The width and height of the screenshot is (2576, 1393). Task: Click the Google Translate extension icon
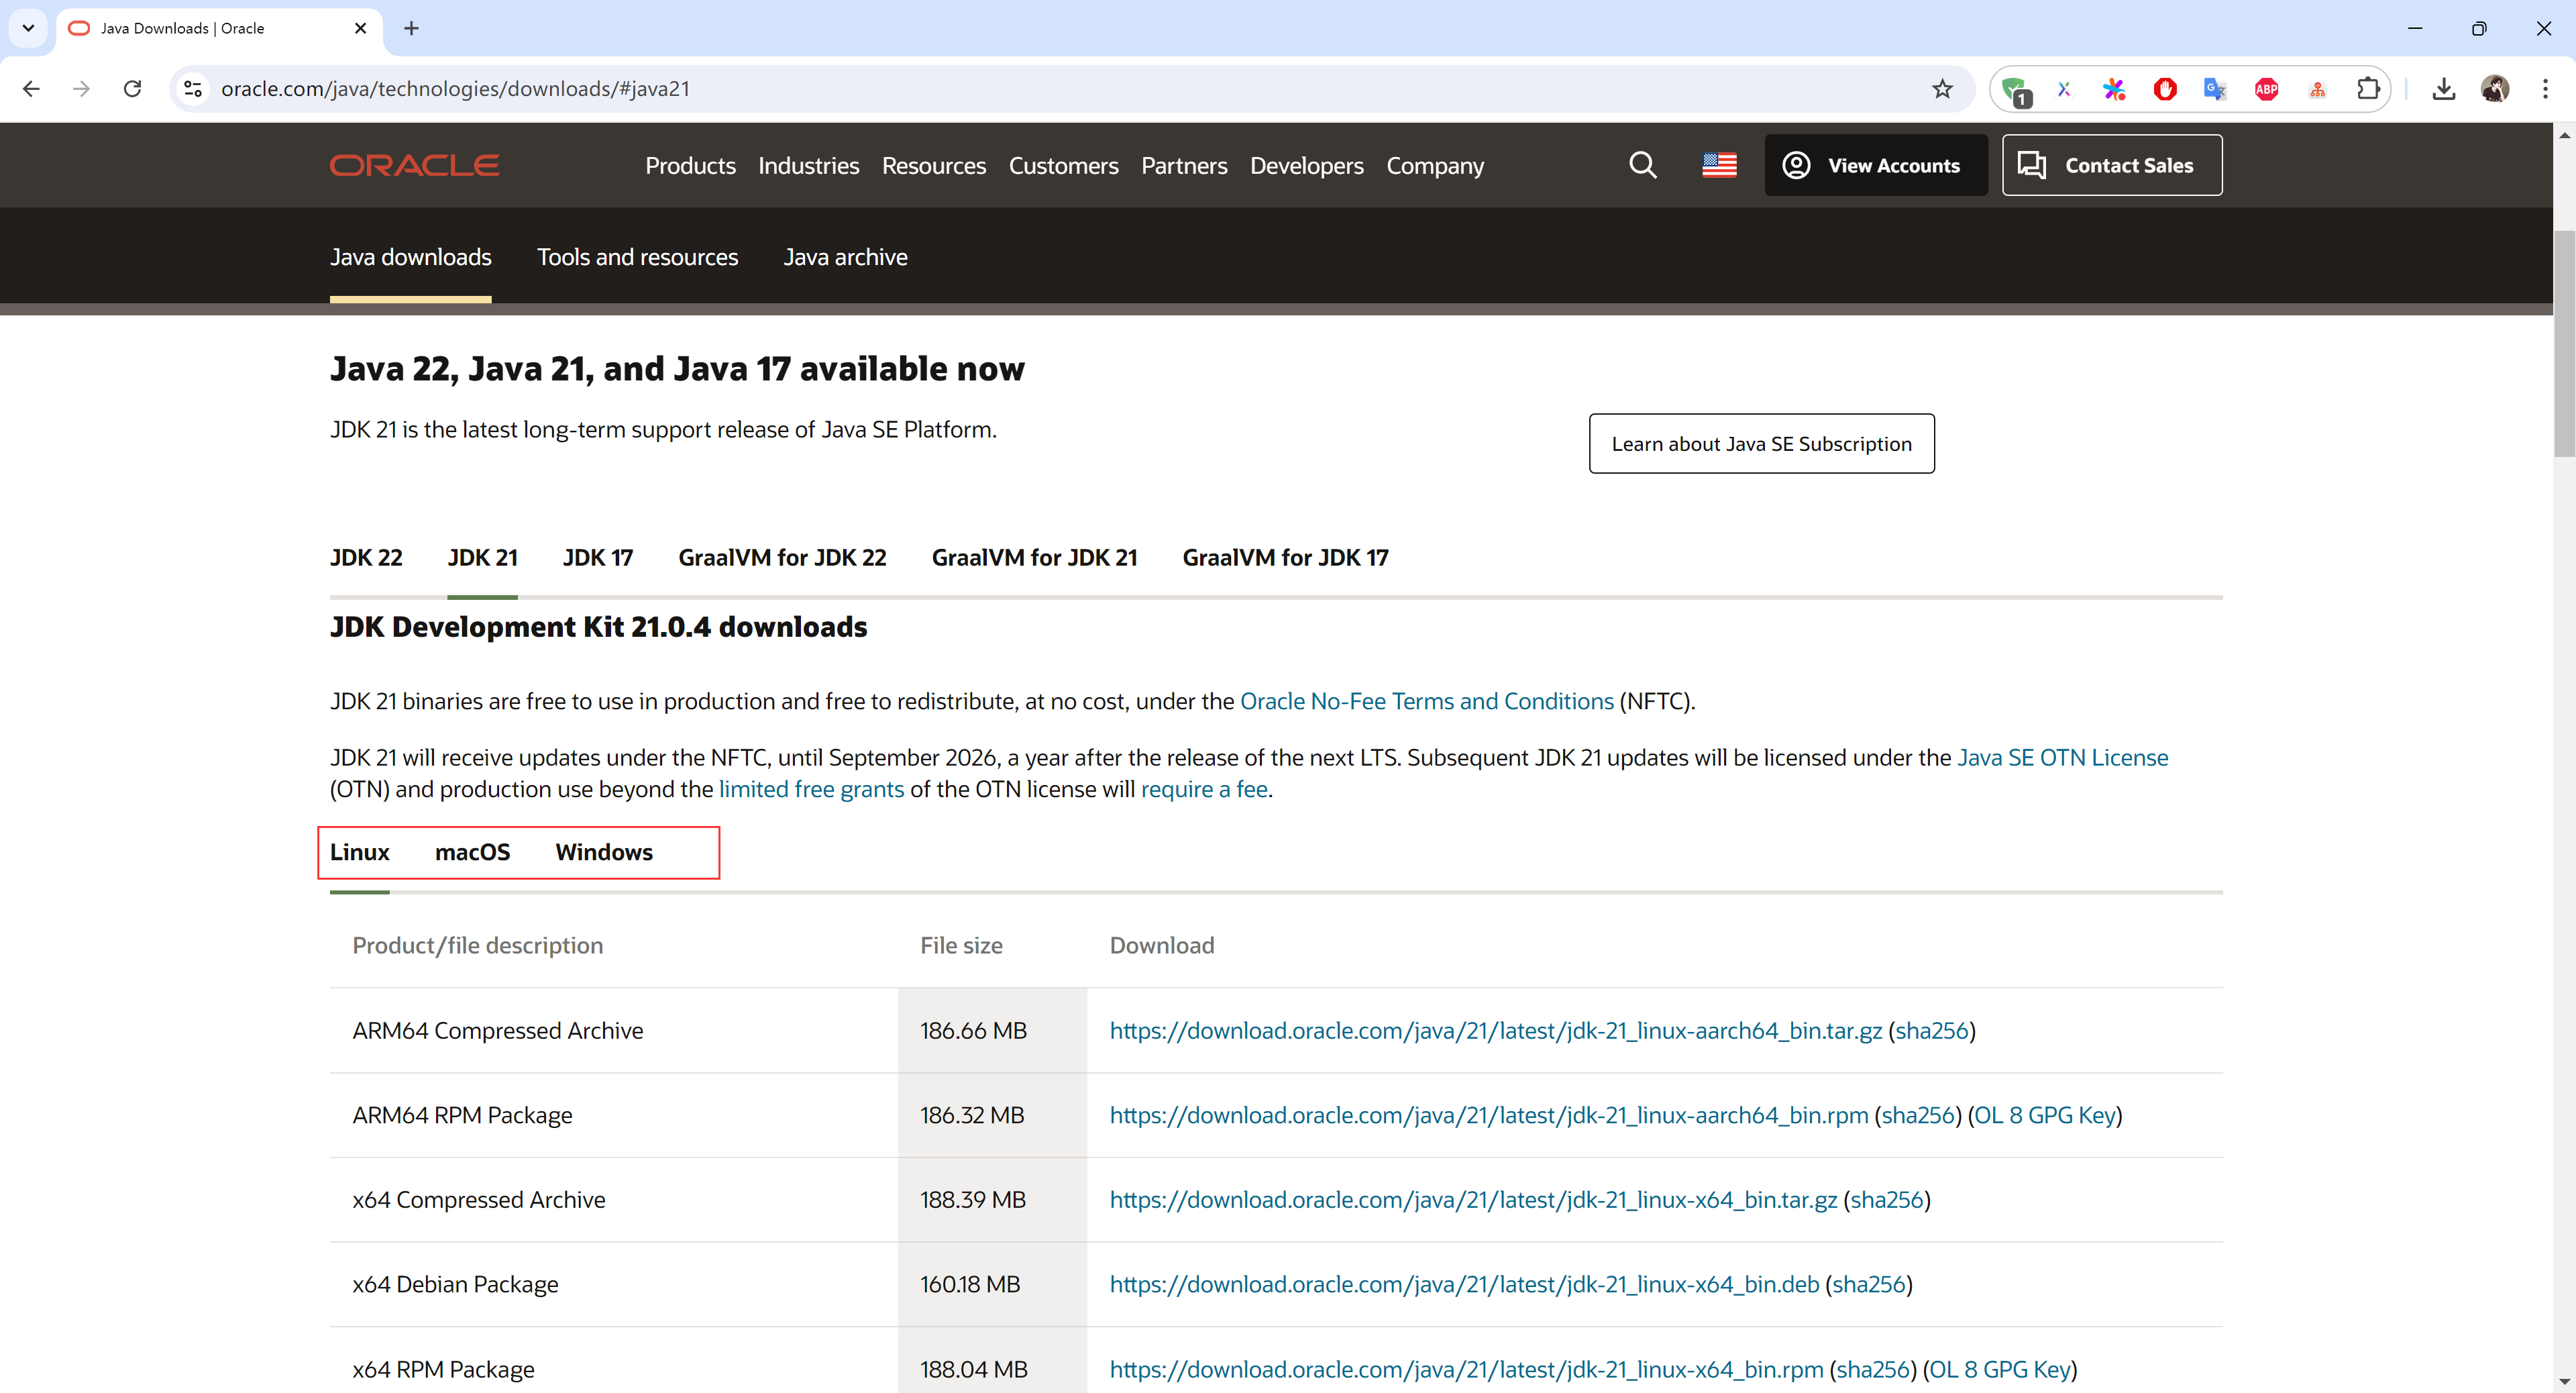point(2215,89)
